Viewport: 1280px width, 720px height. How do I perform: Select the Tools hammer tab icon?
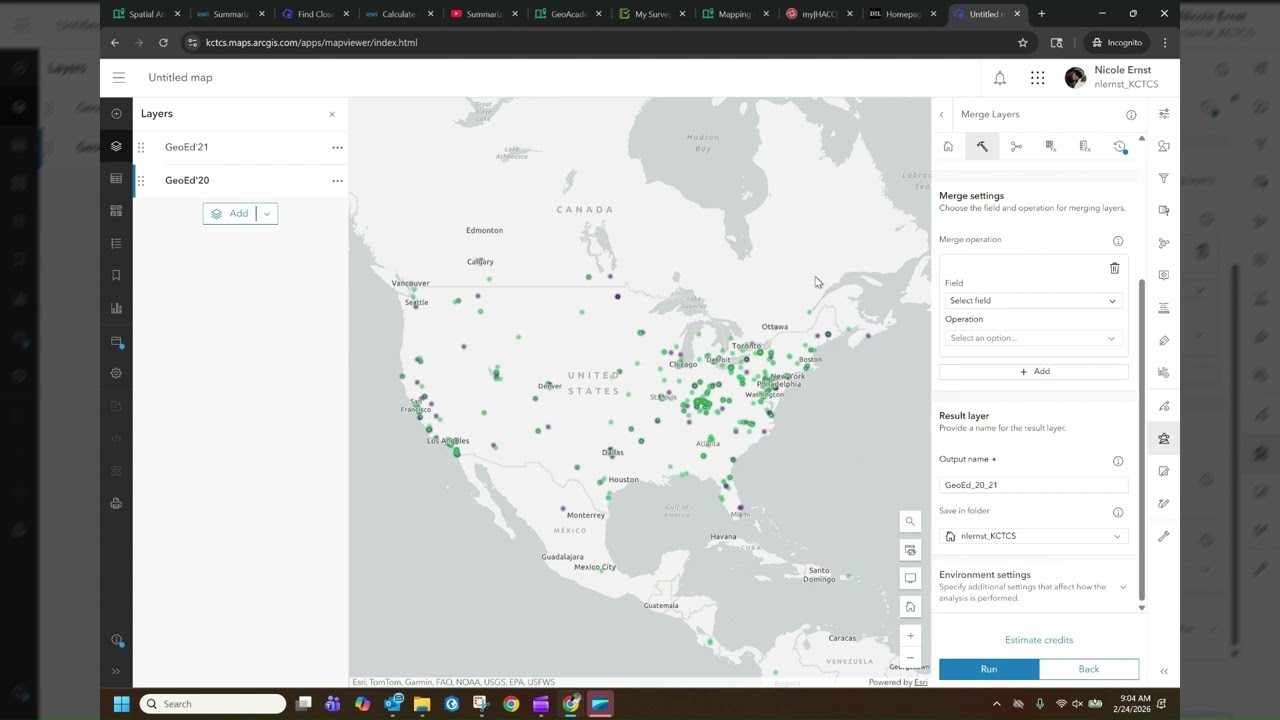point(982,147)
